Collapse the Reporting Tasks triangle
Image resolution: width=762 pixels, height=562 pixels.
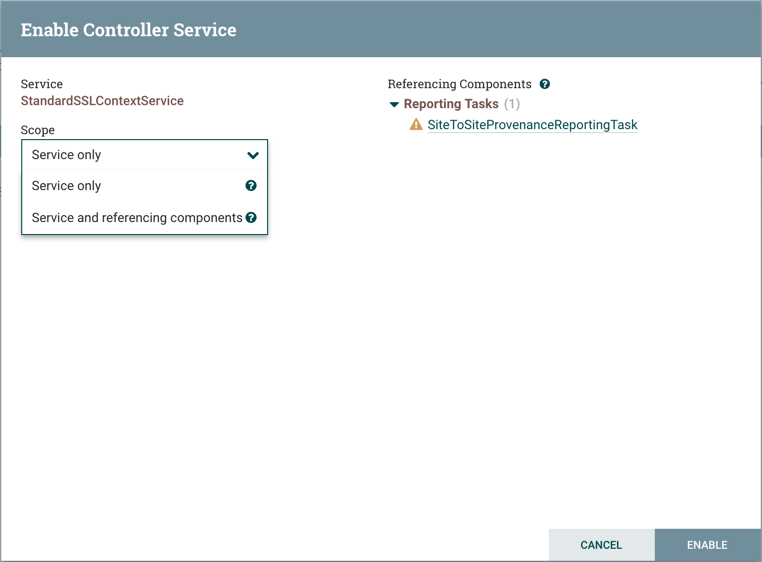[394, 104]
